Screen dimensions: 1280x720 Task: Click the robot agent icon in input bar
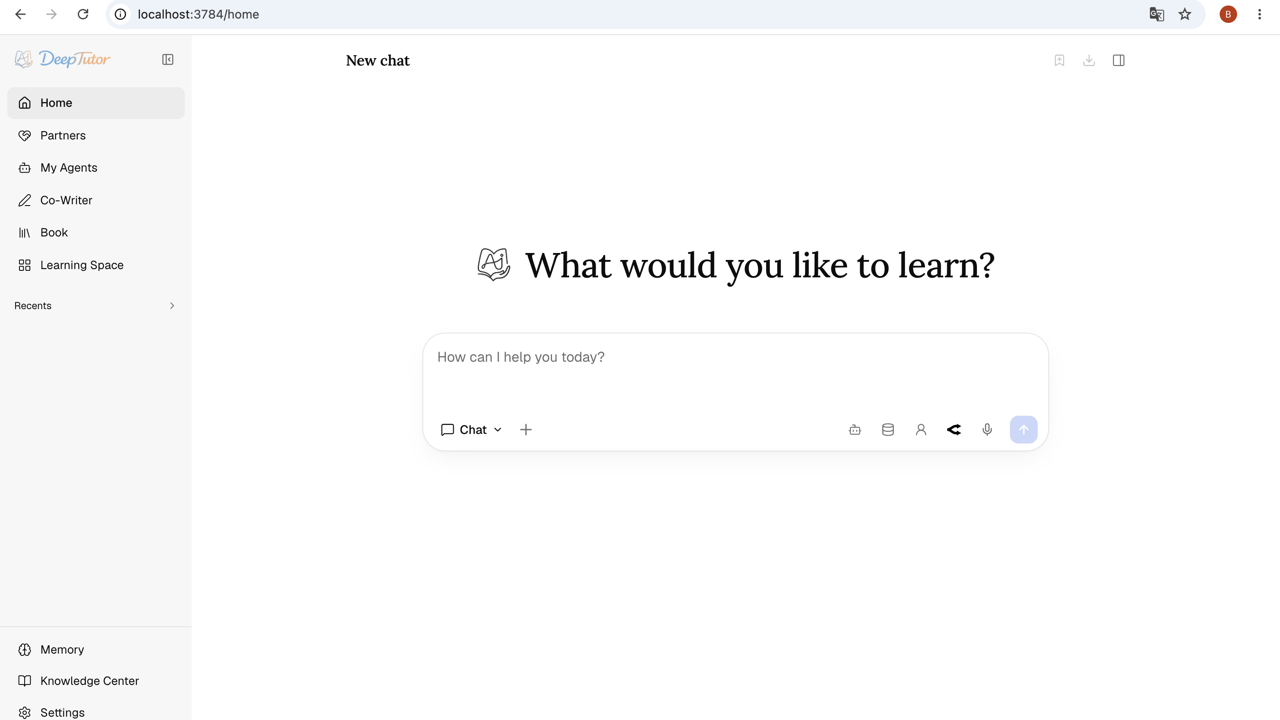pos(855,430)
